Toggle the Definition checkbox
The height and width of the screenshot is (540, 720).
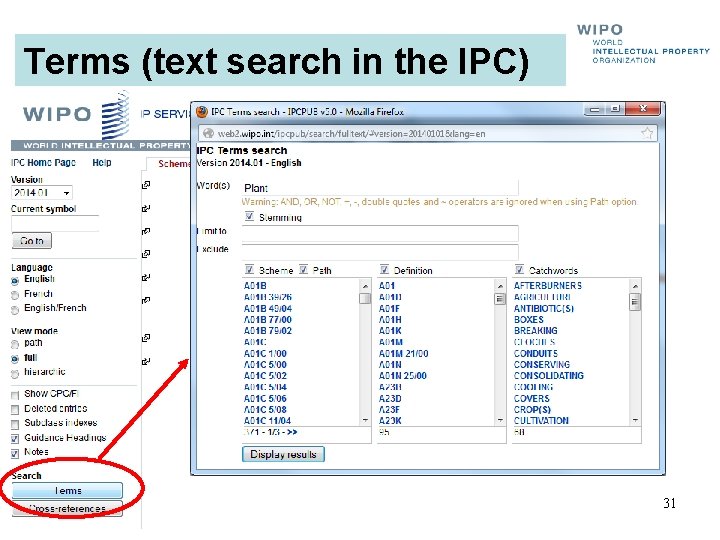tap(384, 270)
